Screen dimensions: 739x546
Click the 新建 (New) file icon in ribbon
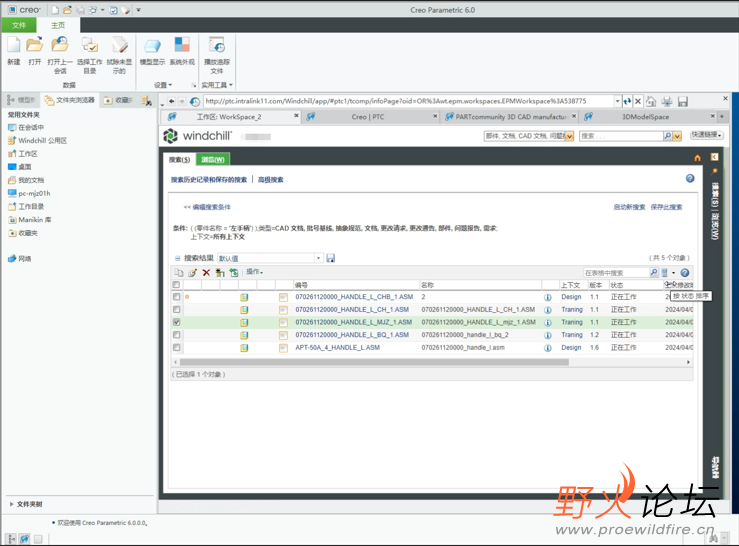14,45
